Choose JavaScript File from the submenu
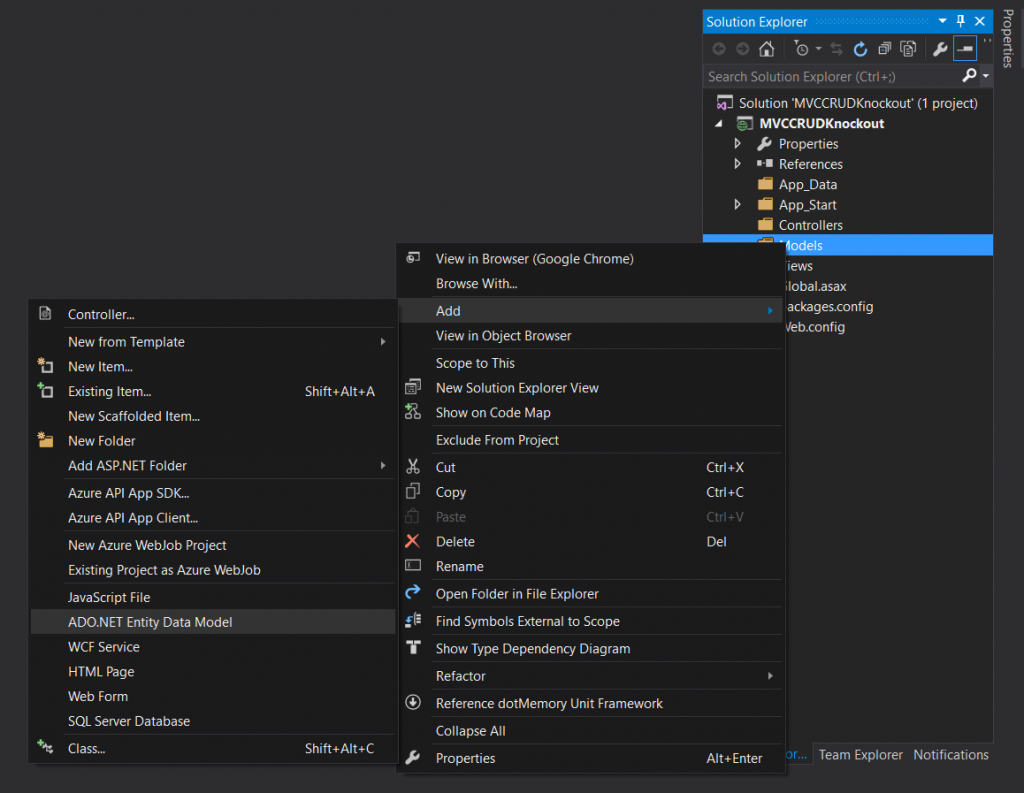Viewport: 1024px width, 793px height. pos(213,597)
